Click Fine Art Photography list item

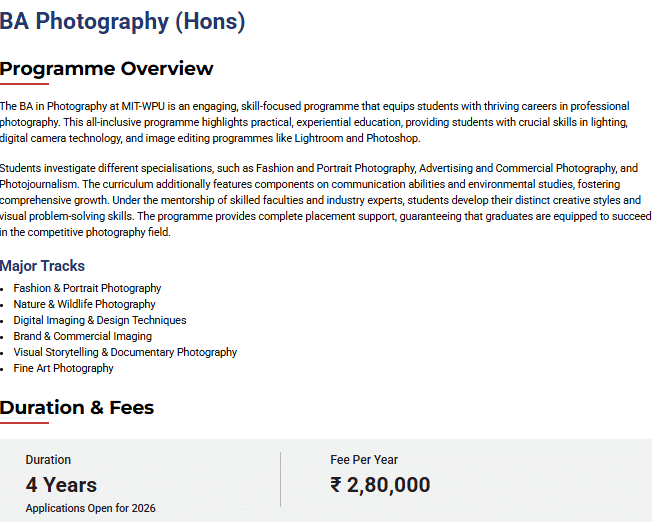pos(64,368)
